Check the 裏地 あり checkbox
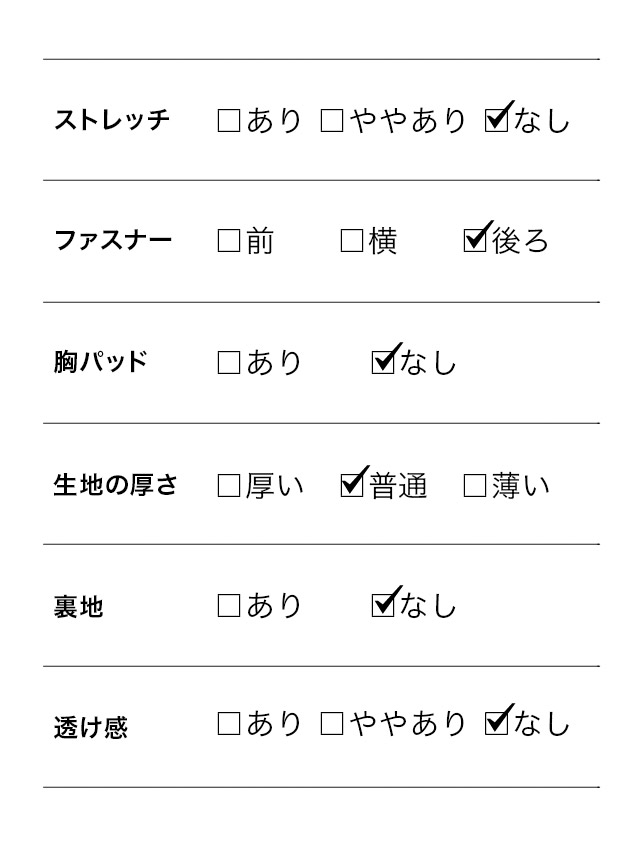Viewport: 640px width, 854px height. pyautogui.click(x=229, y=605)
